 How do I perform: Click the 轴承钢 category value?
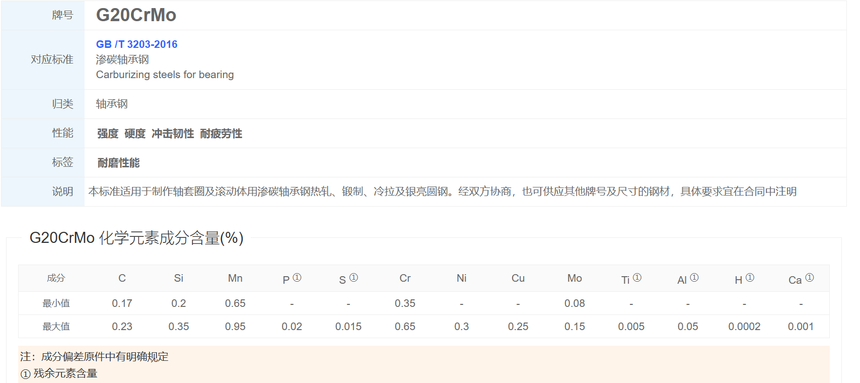(112, 104)
